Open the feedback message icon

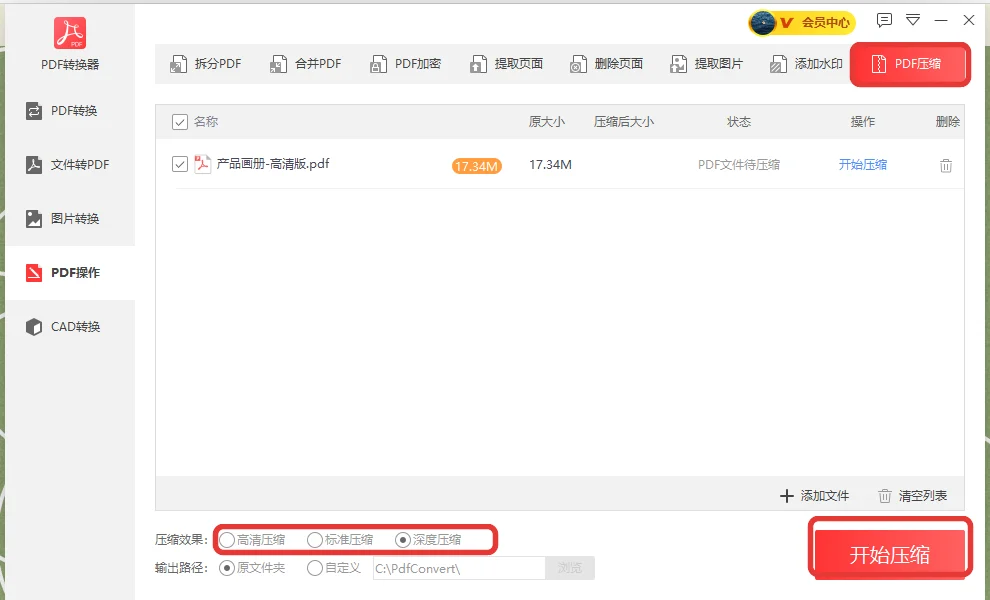884,20
